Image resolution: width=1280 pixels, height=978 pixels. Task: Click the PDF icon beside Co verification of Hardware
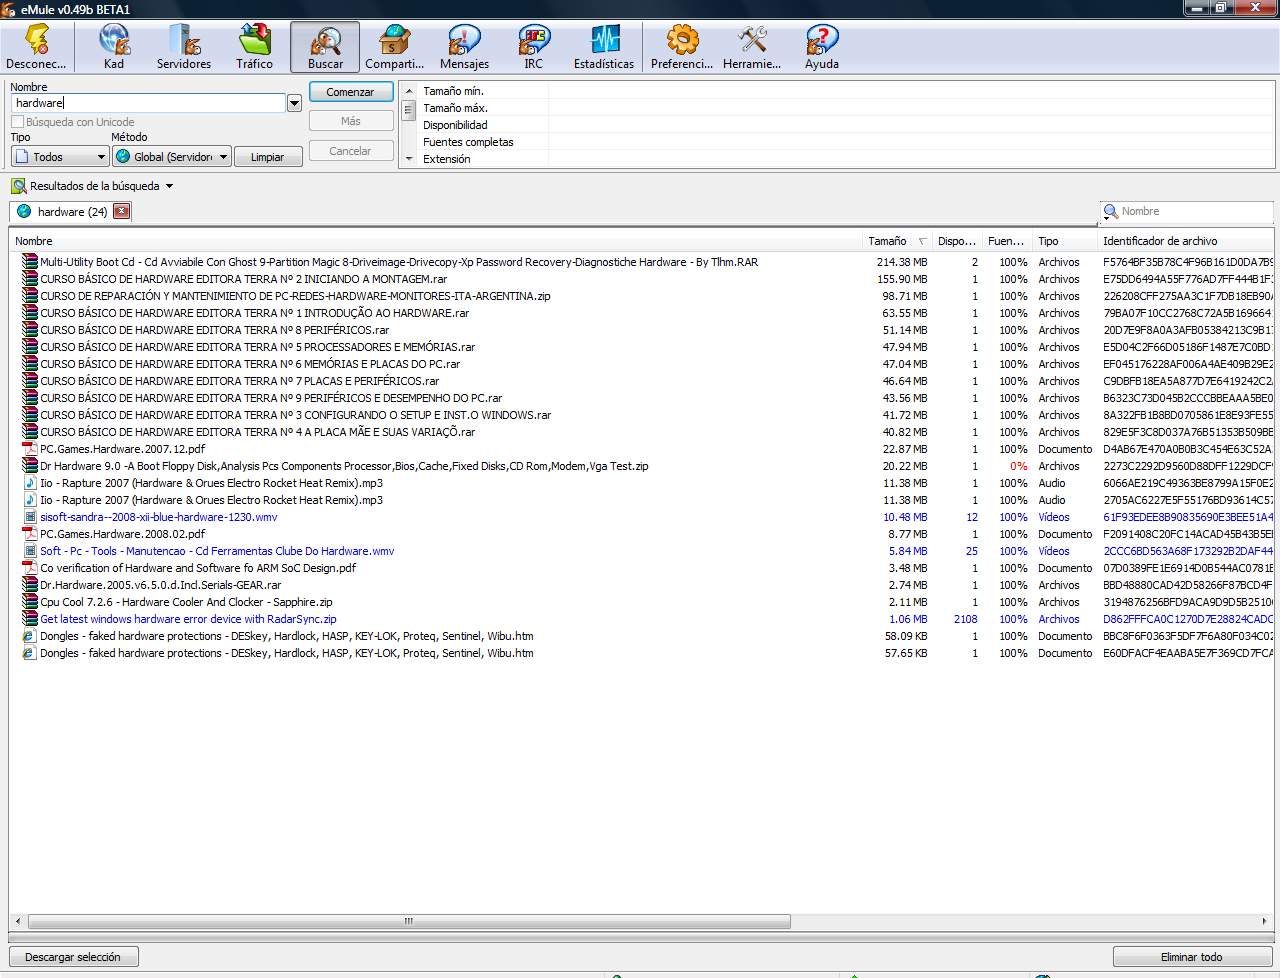[30, 568]
